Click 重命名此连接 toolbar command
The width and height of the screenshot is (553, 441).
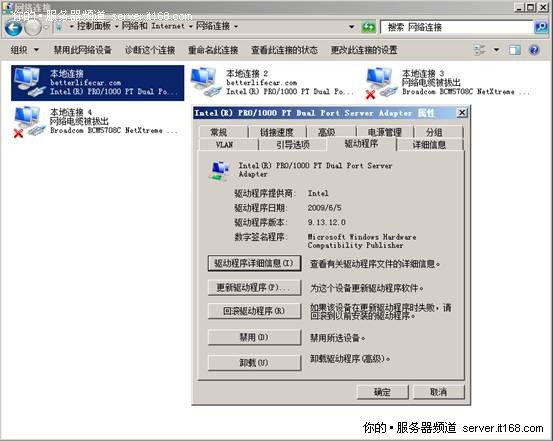[x=213, y=50]
